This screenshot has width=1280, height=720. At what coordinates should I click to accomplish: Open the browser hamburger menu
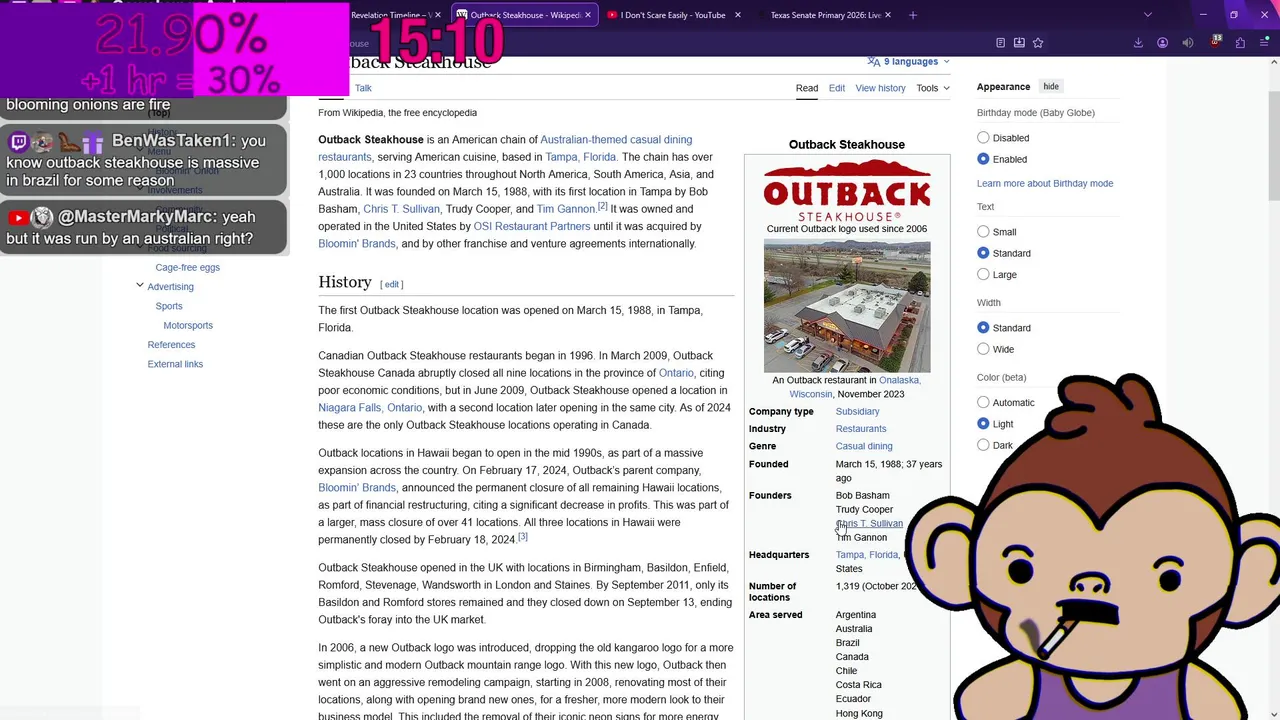1265,43
